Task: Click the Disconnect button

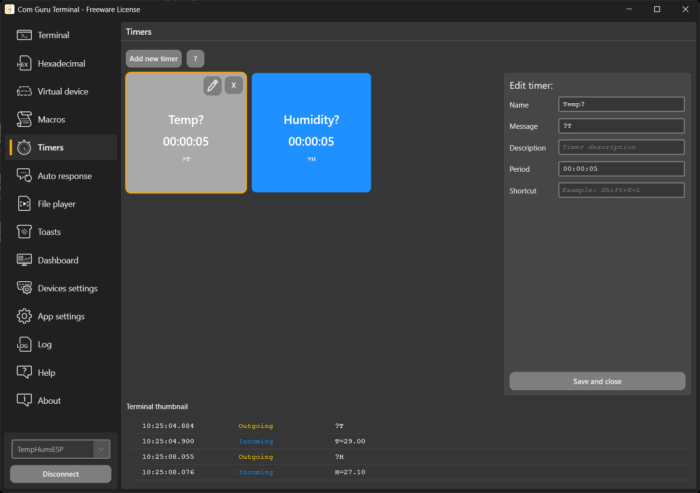Action: coord(60,474)
